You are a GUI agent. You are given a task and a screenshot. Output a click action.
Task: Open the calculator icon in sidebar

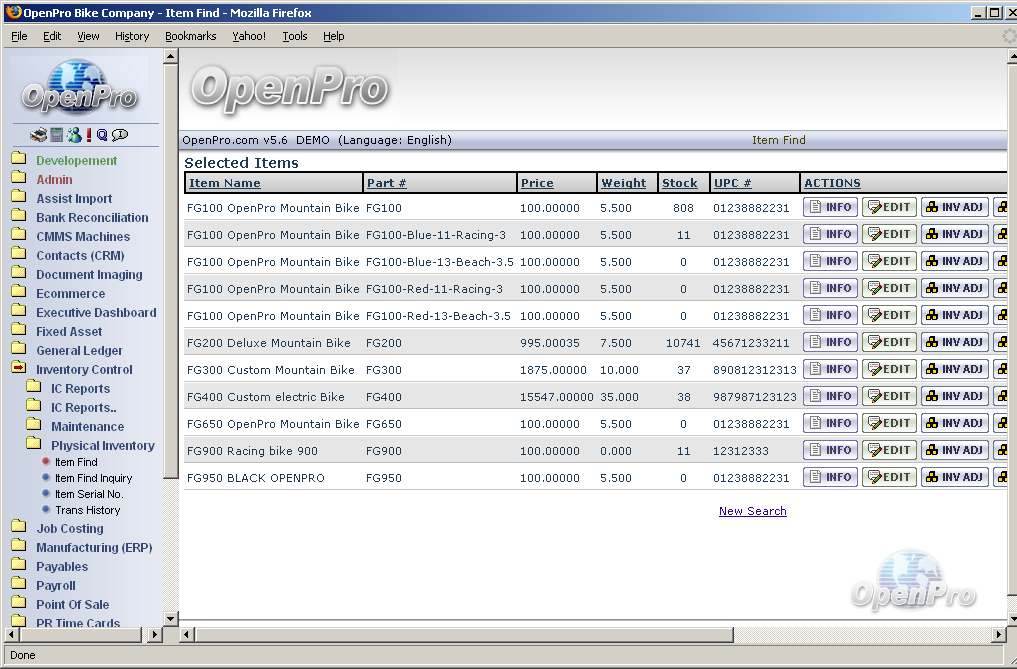[57, 135]
